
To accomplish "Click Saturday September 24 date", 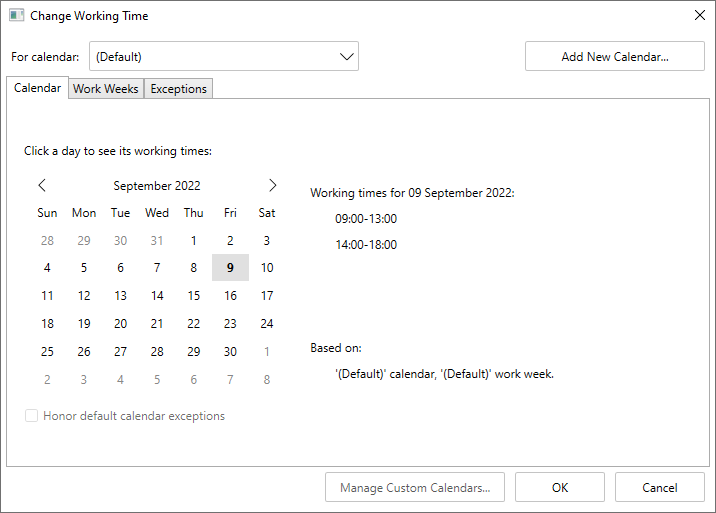I will pos(267,324).
